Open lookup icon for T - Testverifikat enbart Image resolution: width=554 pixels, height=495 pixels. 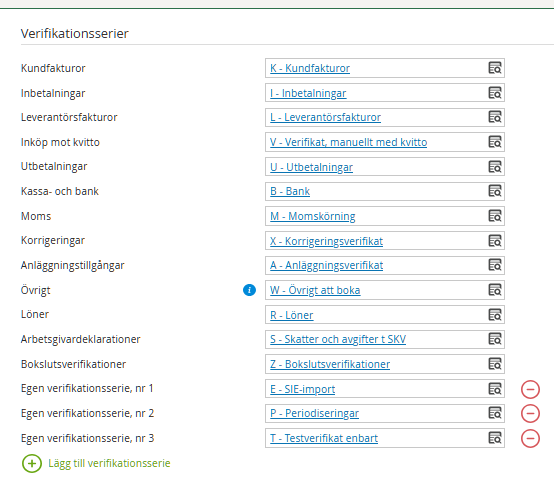495,438
